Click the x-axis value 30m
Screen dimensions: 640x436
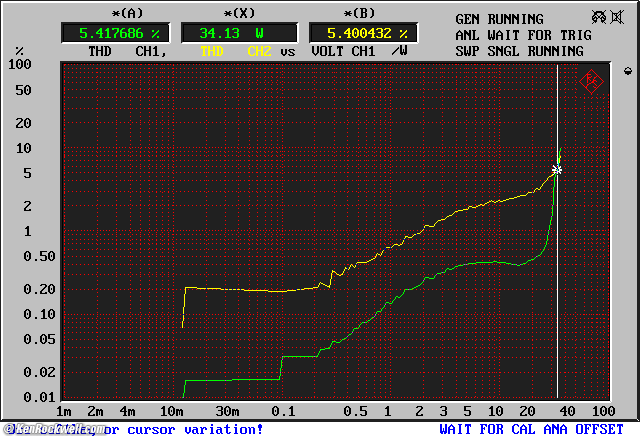pyautogui.click(x=227, y=411)
